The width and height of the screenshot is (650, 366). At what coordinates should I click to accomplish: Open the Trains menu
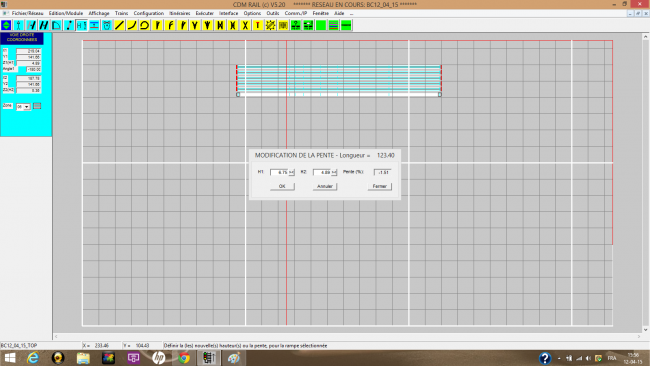[x=121, y=13]
